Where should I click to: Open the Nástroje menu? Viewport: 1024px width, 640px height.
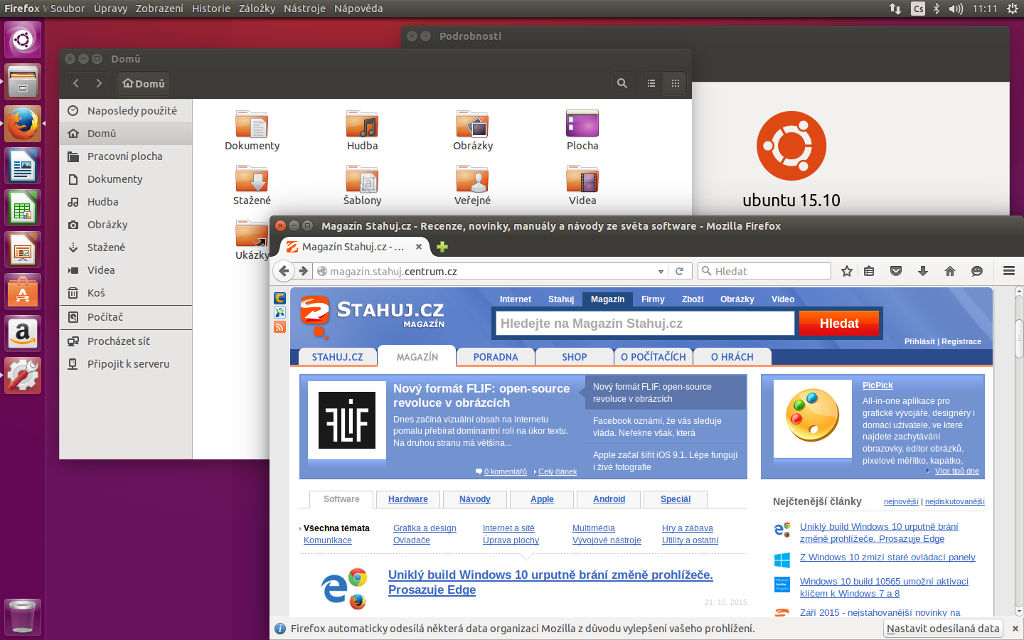pyautogui.click(x=304, y=8)
